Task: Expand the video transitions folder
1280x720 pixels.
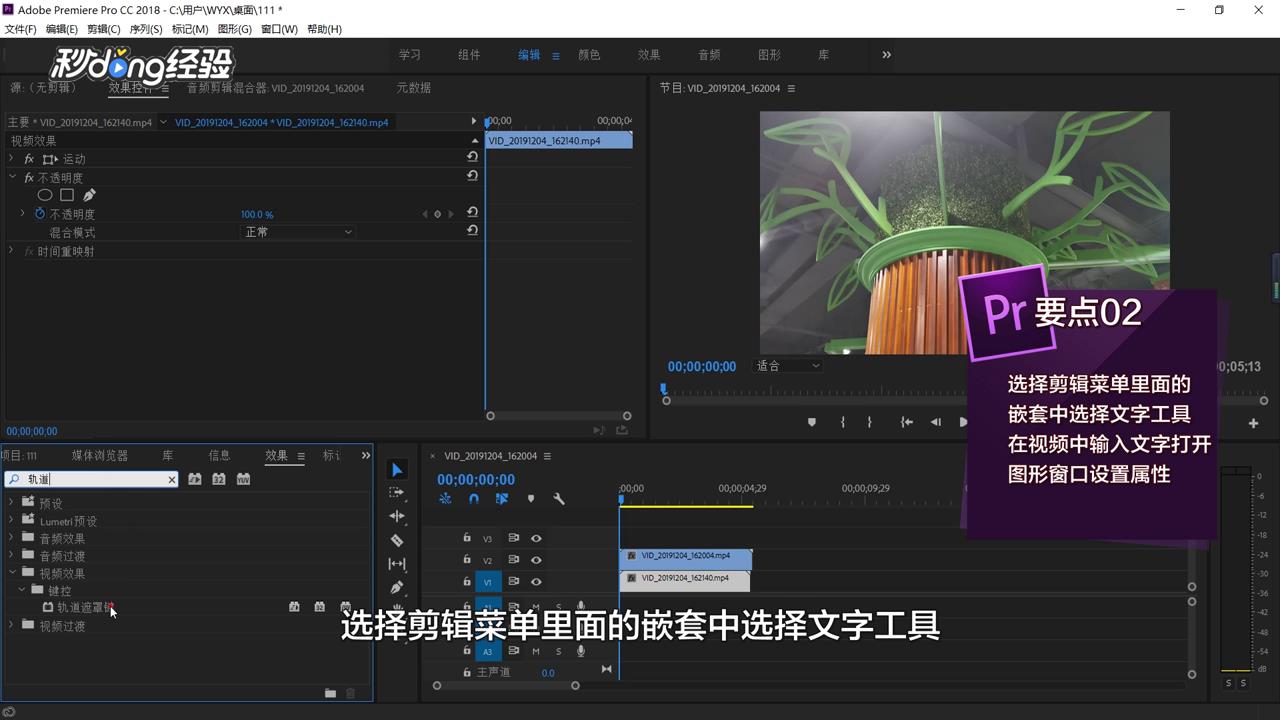Action: [12, 625]
